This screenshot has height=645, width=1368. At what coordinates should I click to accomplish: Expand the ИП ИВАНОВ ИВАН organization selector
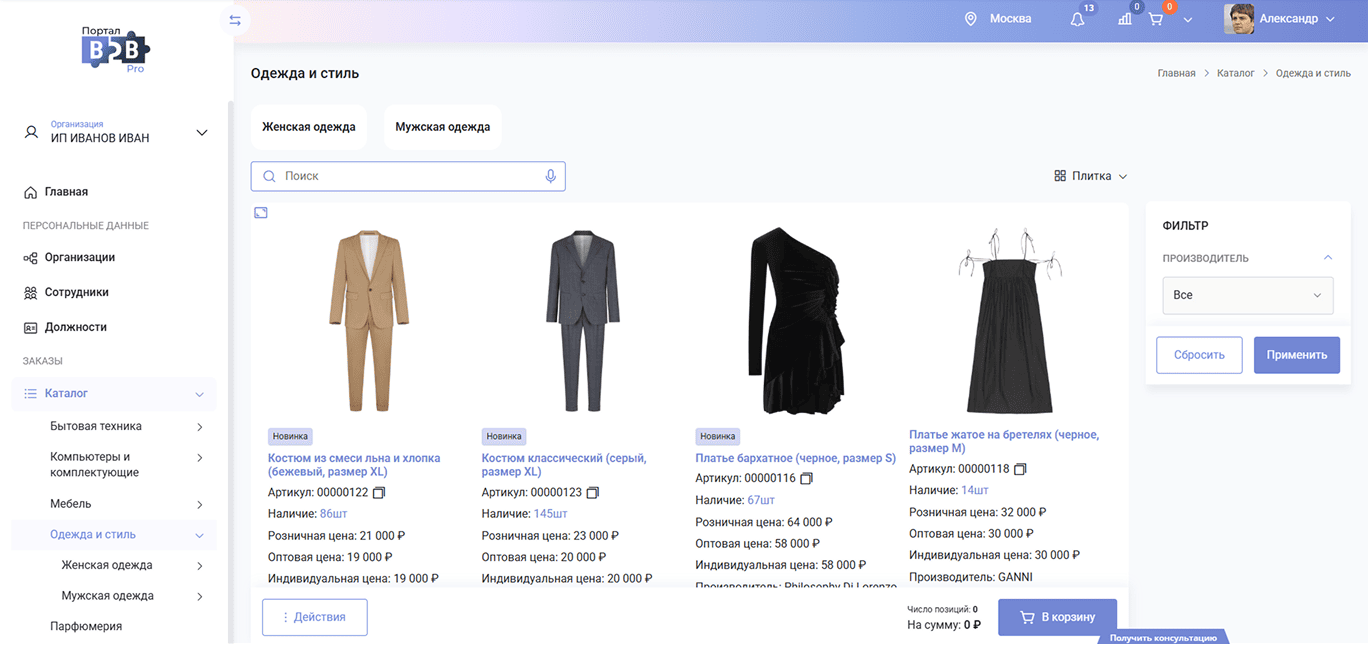[x=201, y=132]
